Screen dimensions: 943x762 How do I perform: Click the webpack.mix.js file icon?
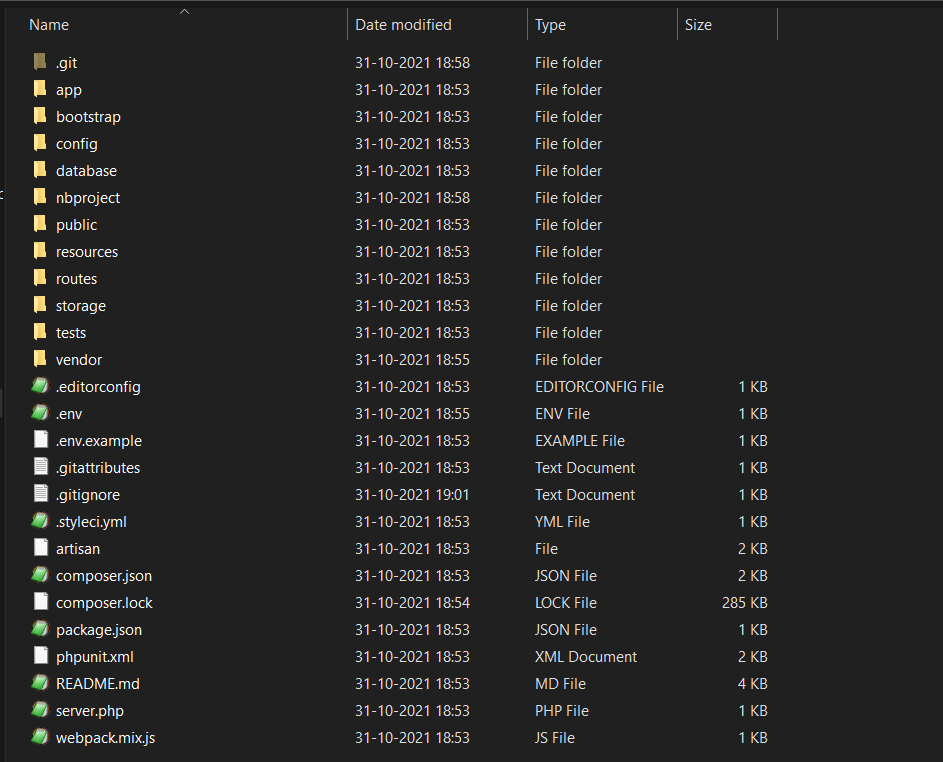click(x=40, y=737)
